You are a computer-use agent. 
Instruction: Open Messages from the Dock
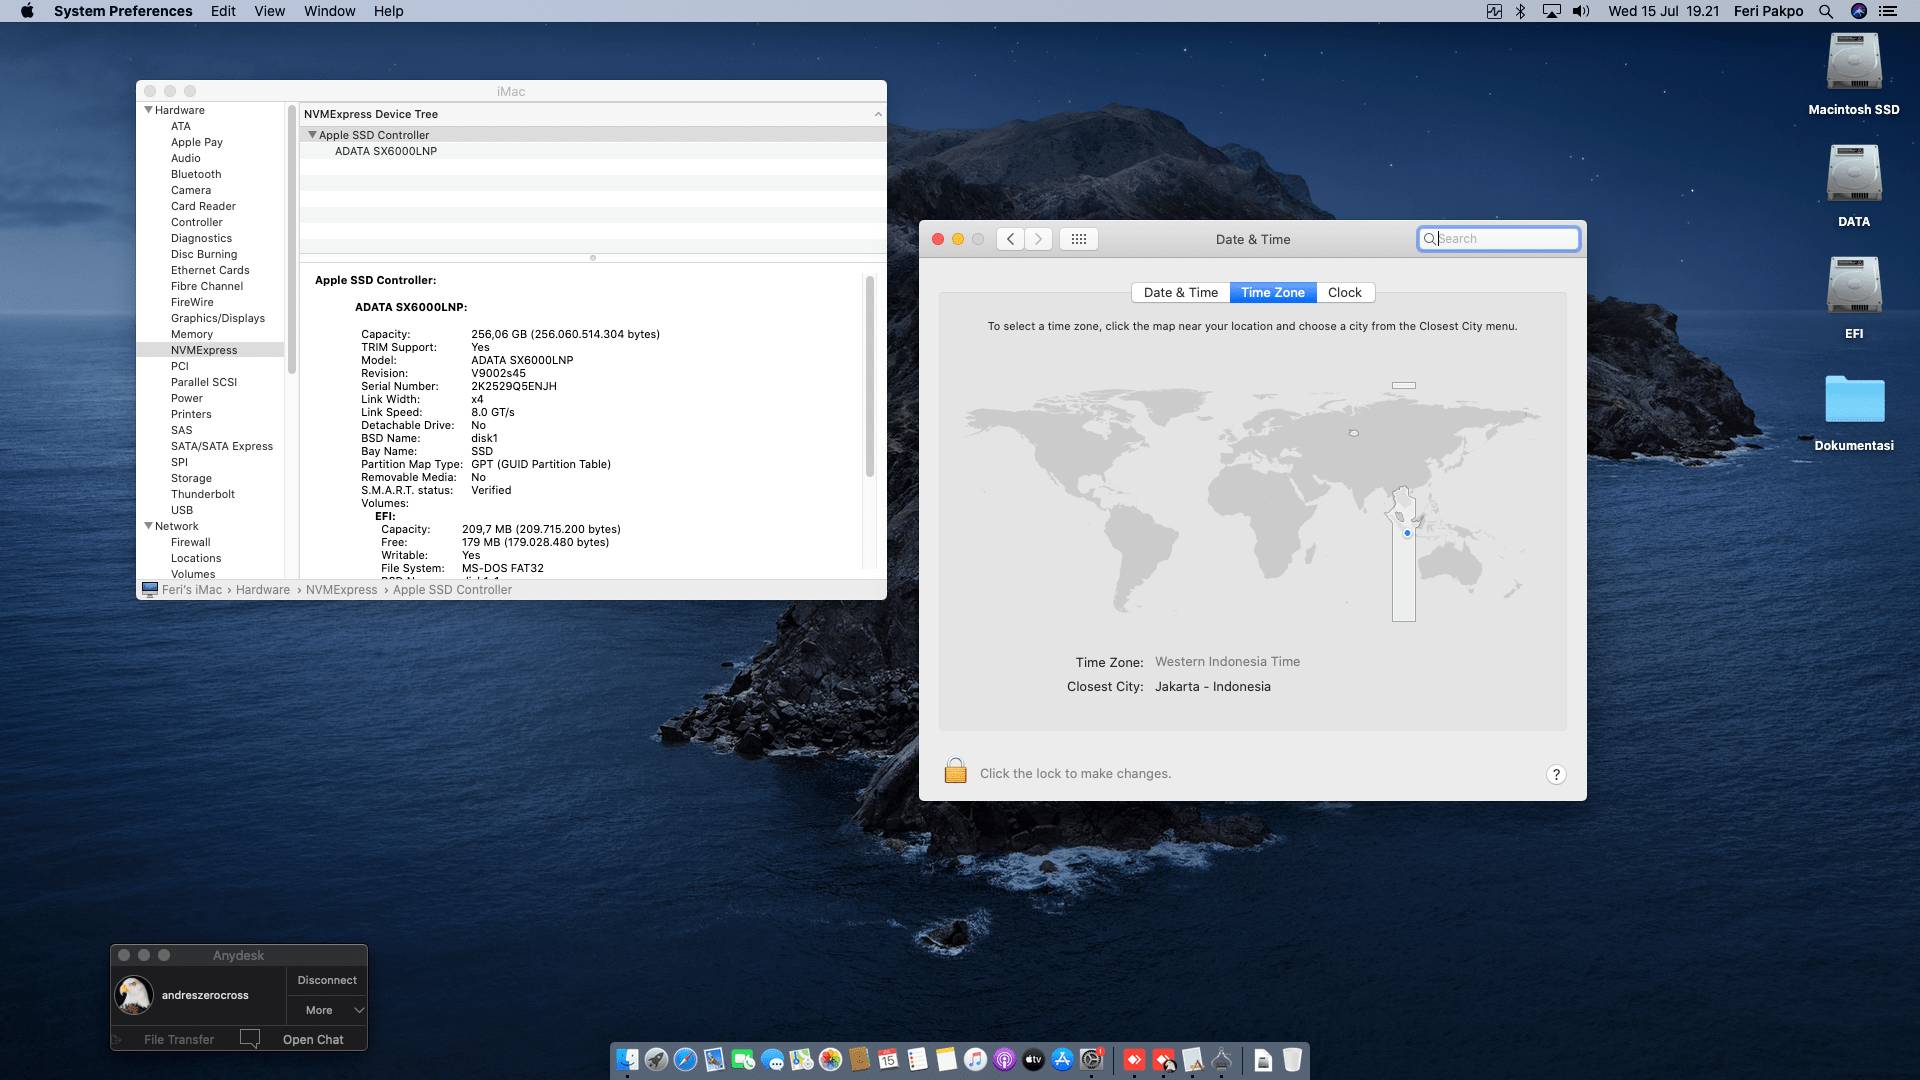tap(772, 1060)
